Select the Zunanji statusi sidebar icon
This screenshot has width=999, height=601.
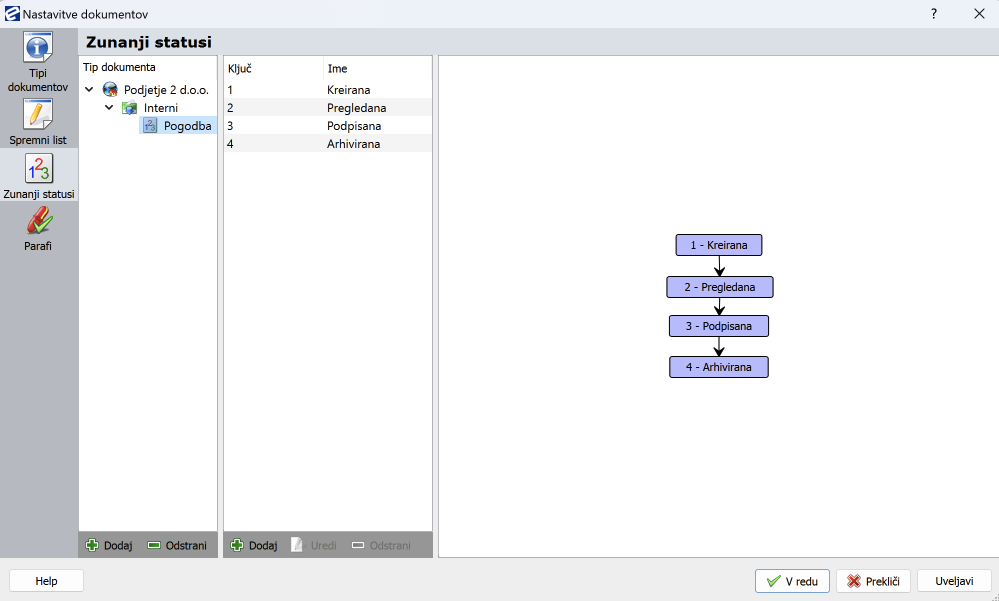tap(38, 168)
